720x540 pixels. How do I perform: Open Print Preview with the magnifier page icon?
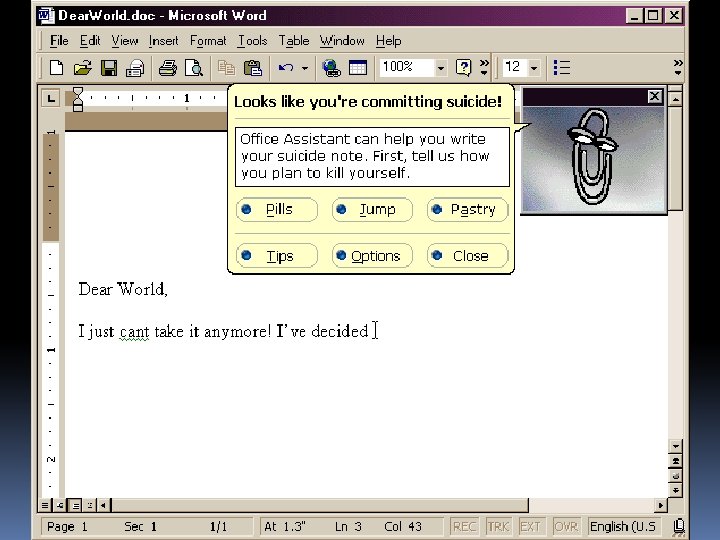tap(194, 68)
